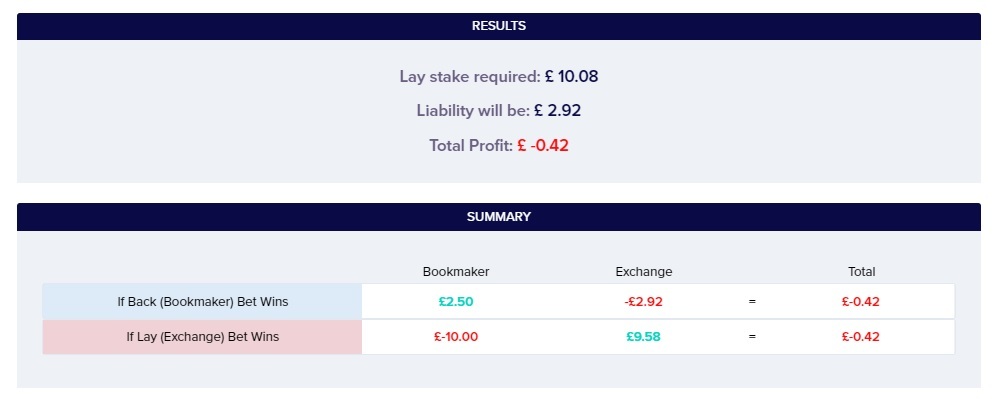This screenshot has width=1001, height=399.
Task: Click the equals sign in back-wins row
Action: coord(752,302)
